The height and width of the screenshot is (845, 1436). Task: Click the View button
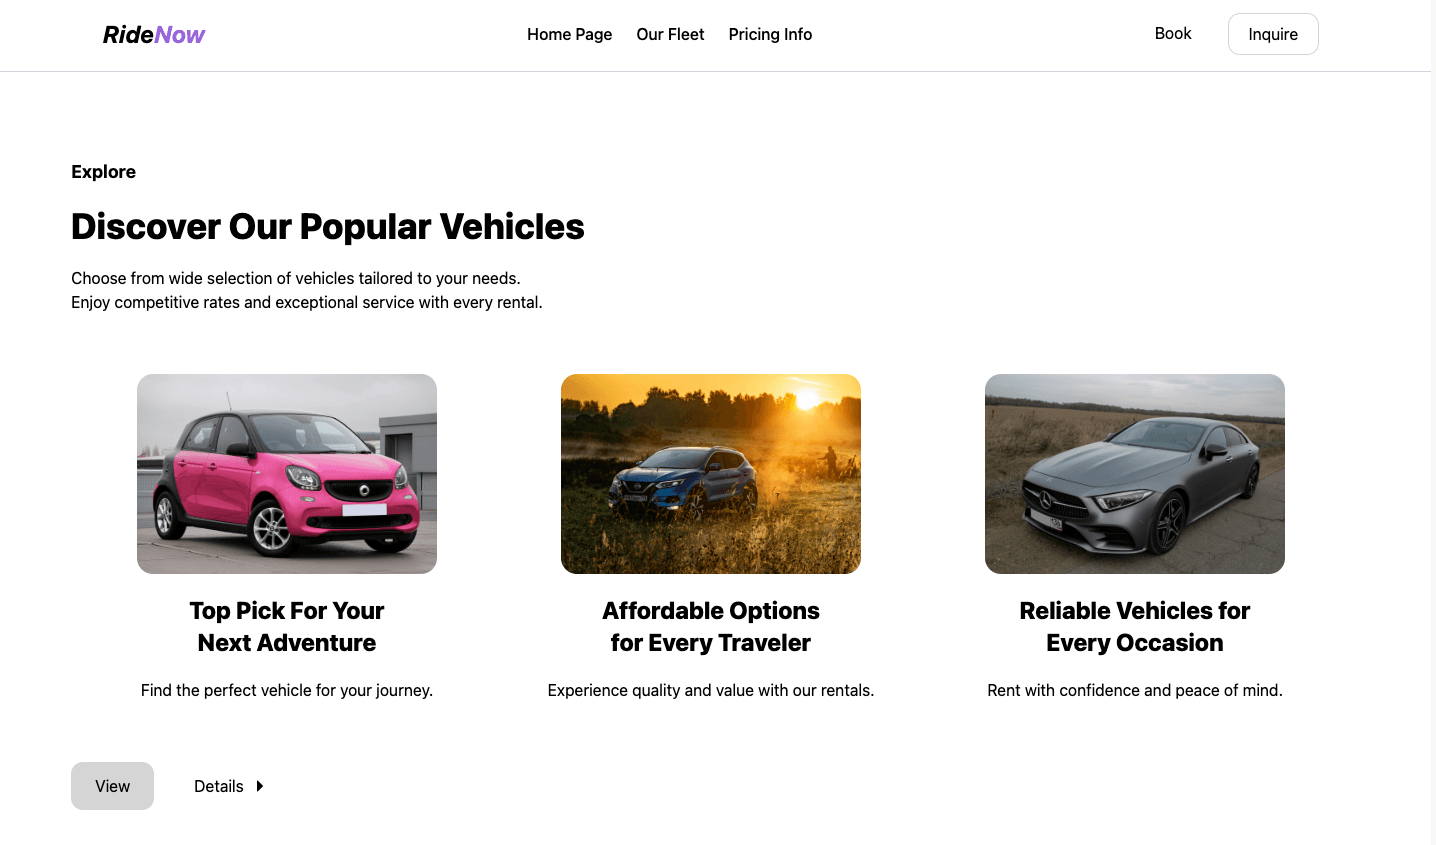click(x=112, y=786)
